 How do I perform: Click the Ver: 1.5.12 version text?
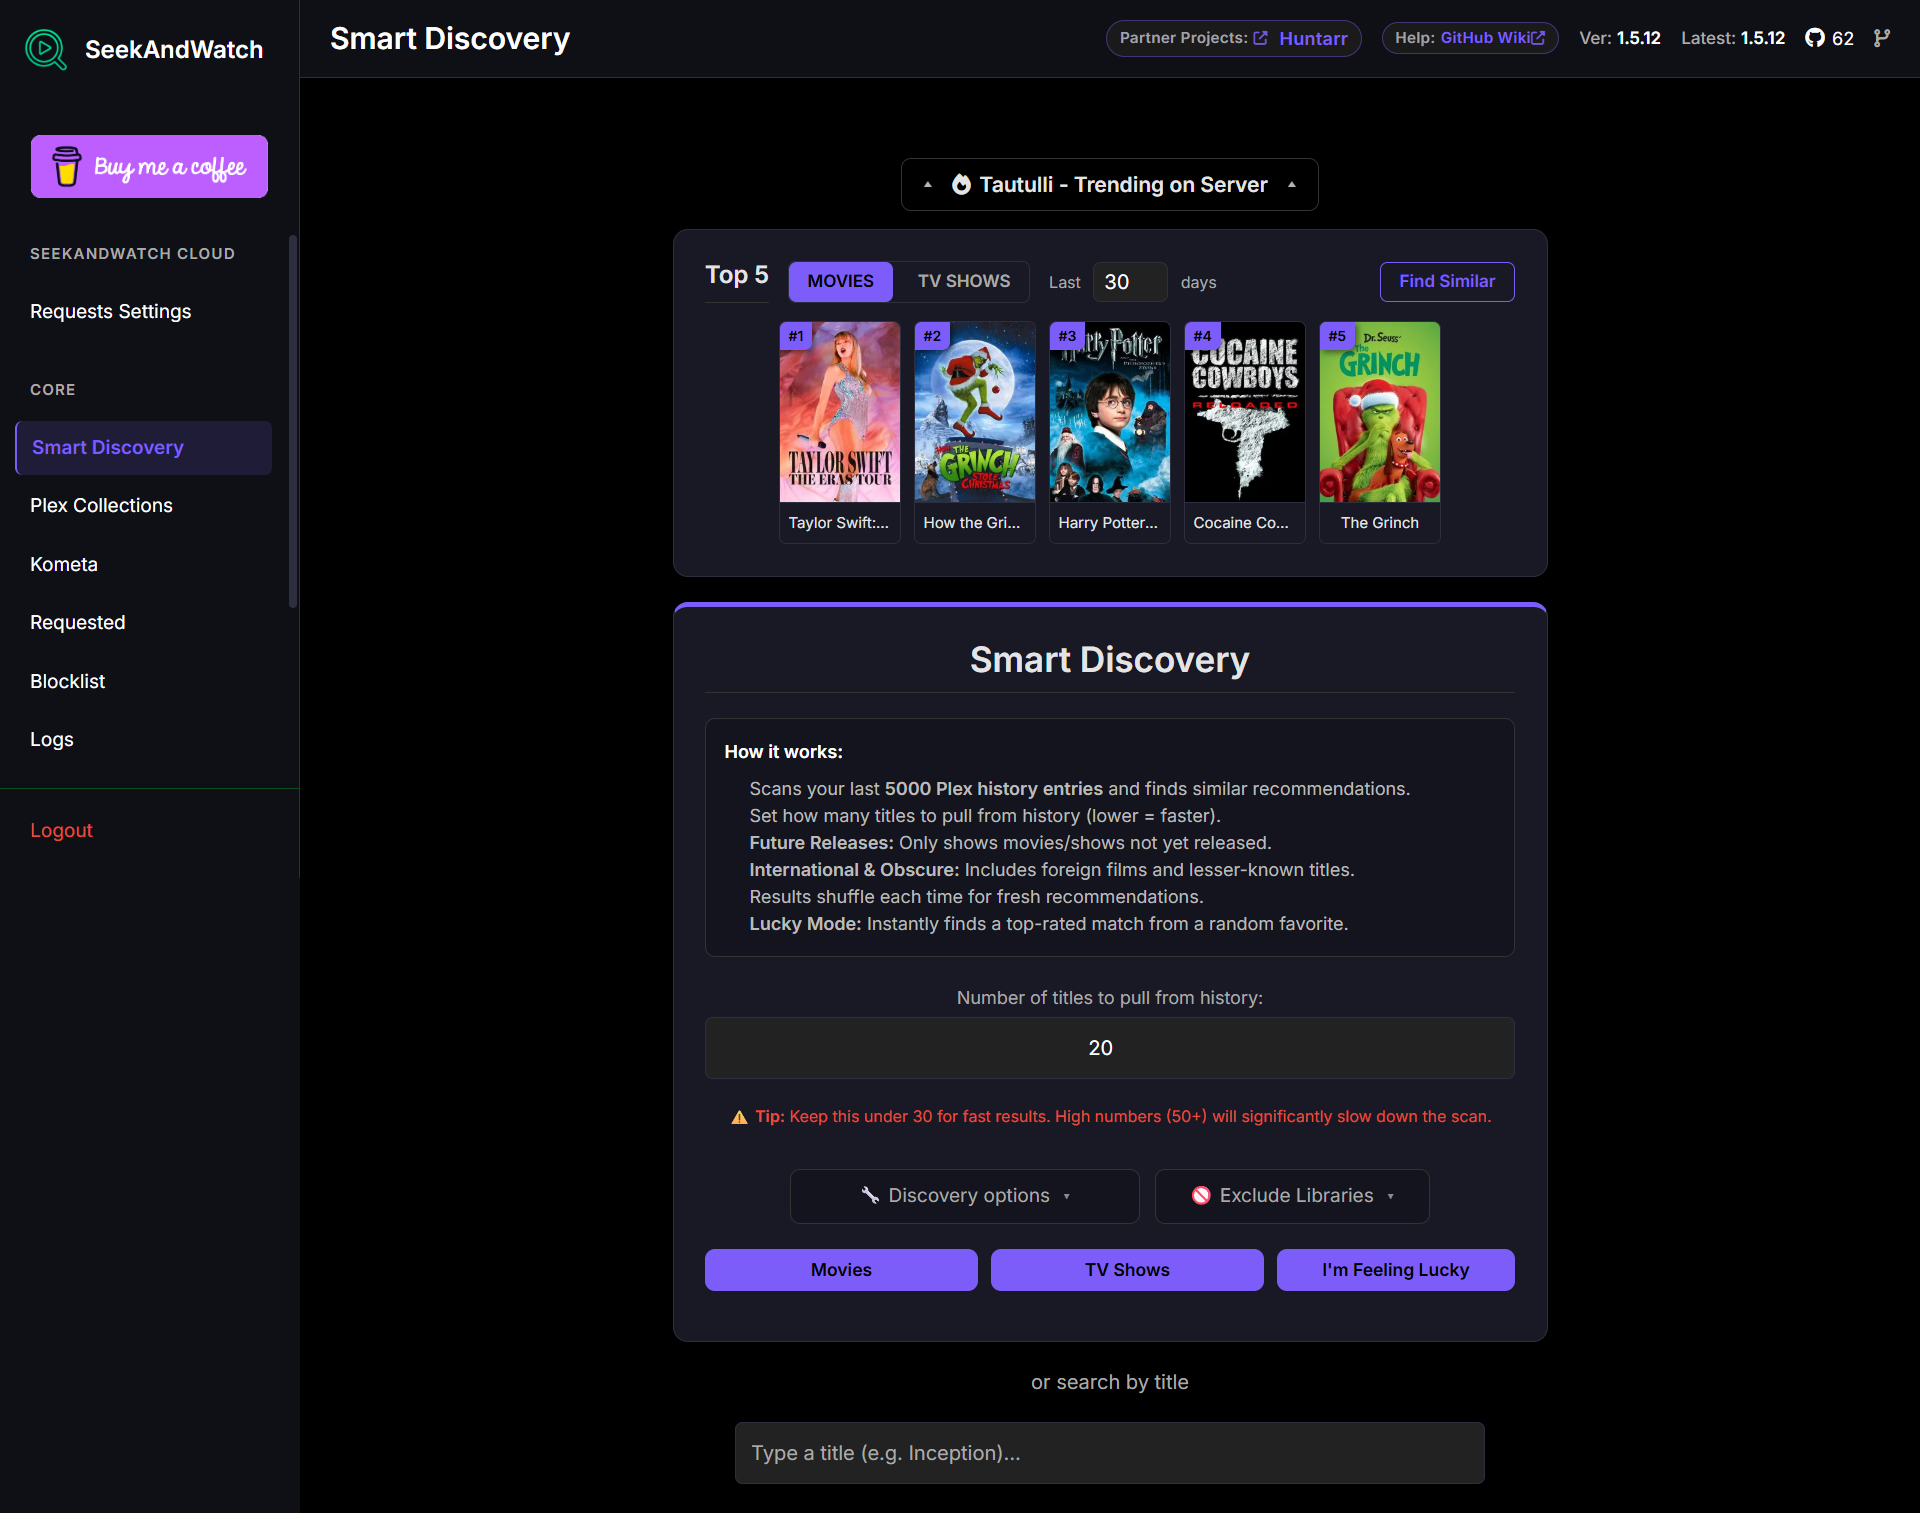click(1620, 38)
